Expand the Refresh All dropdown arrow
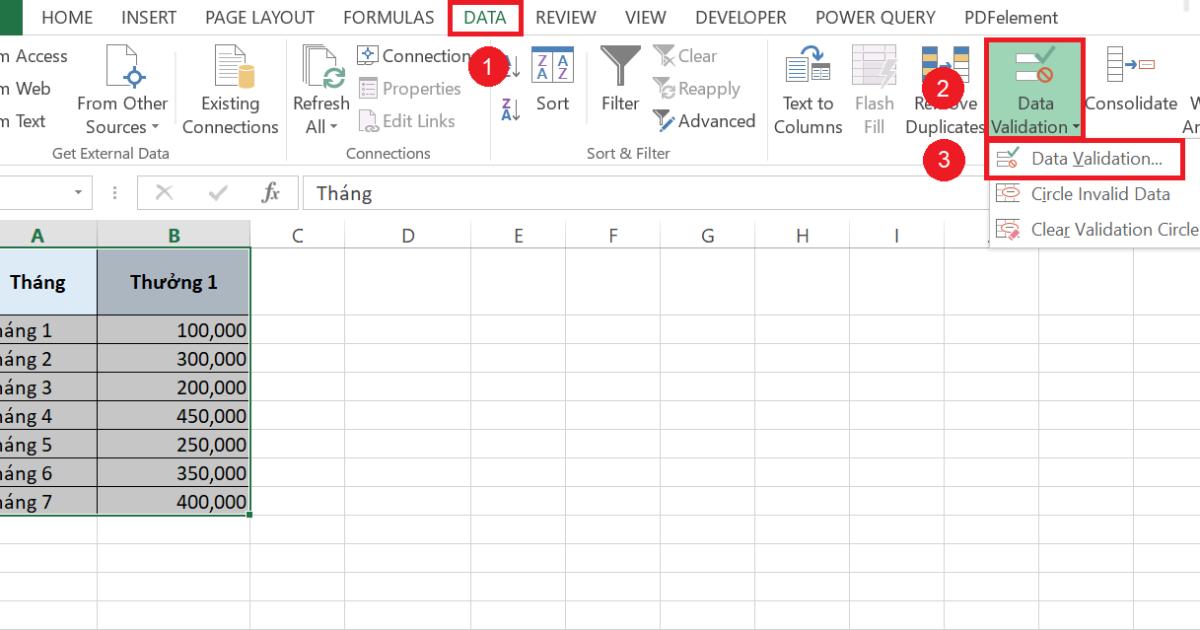1200x630 pixels. coord(333,126)
